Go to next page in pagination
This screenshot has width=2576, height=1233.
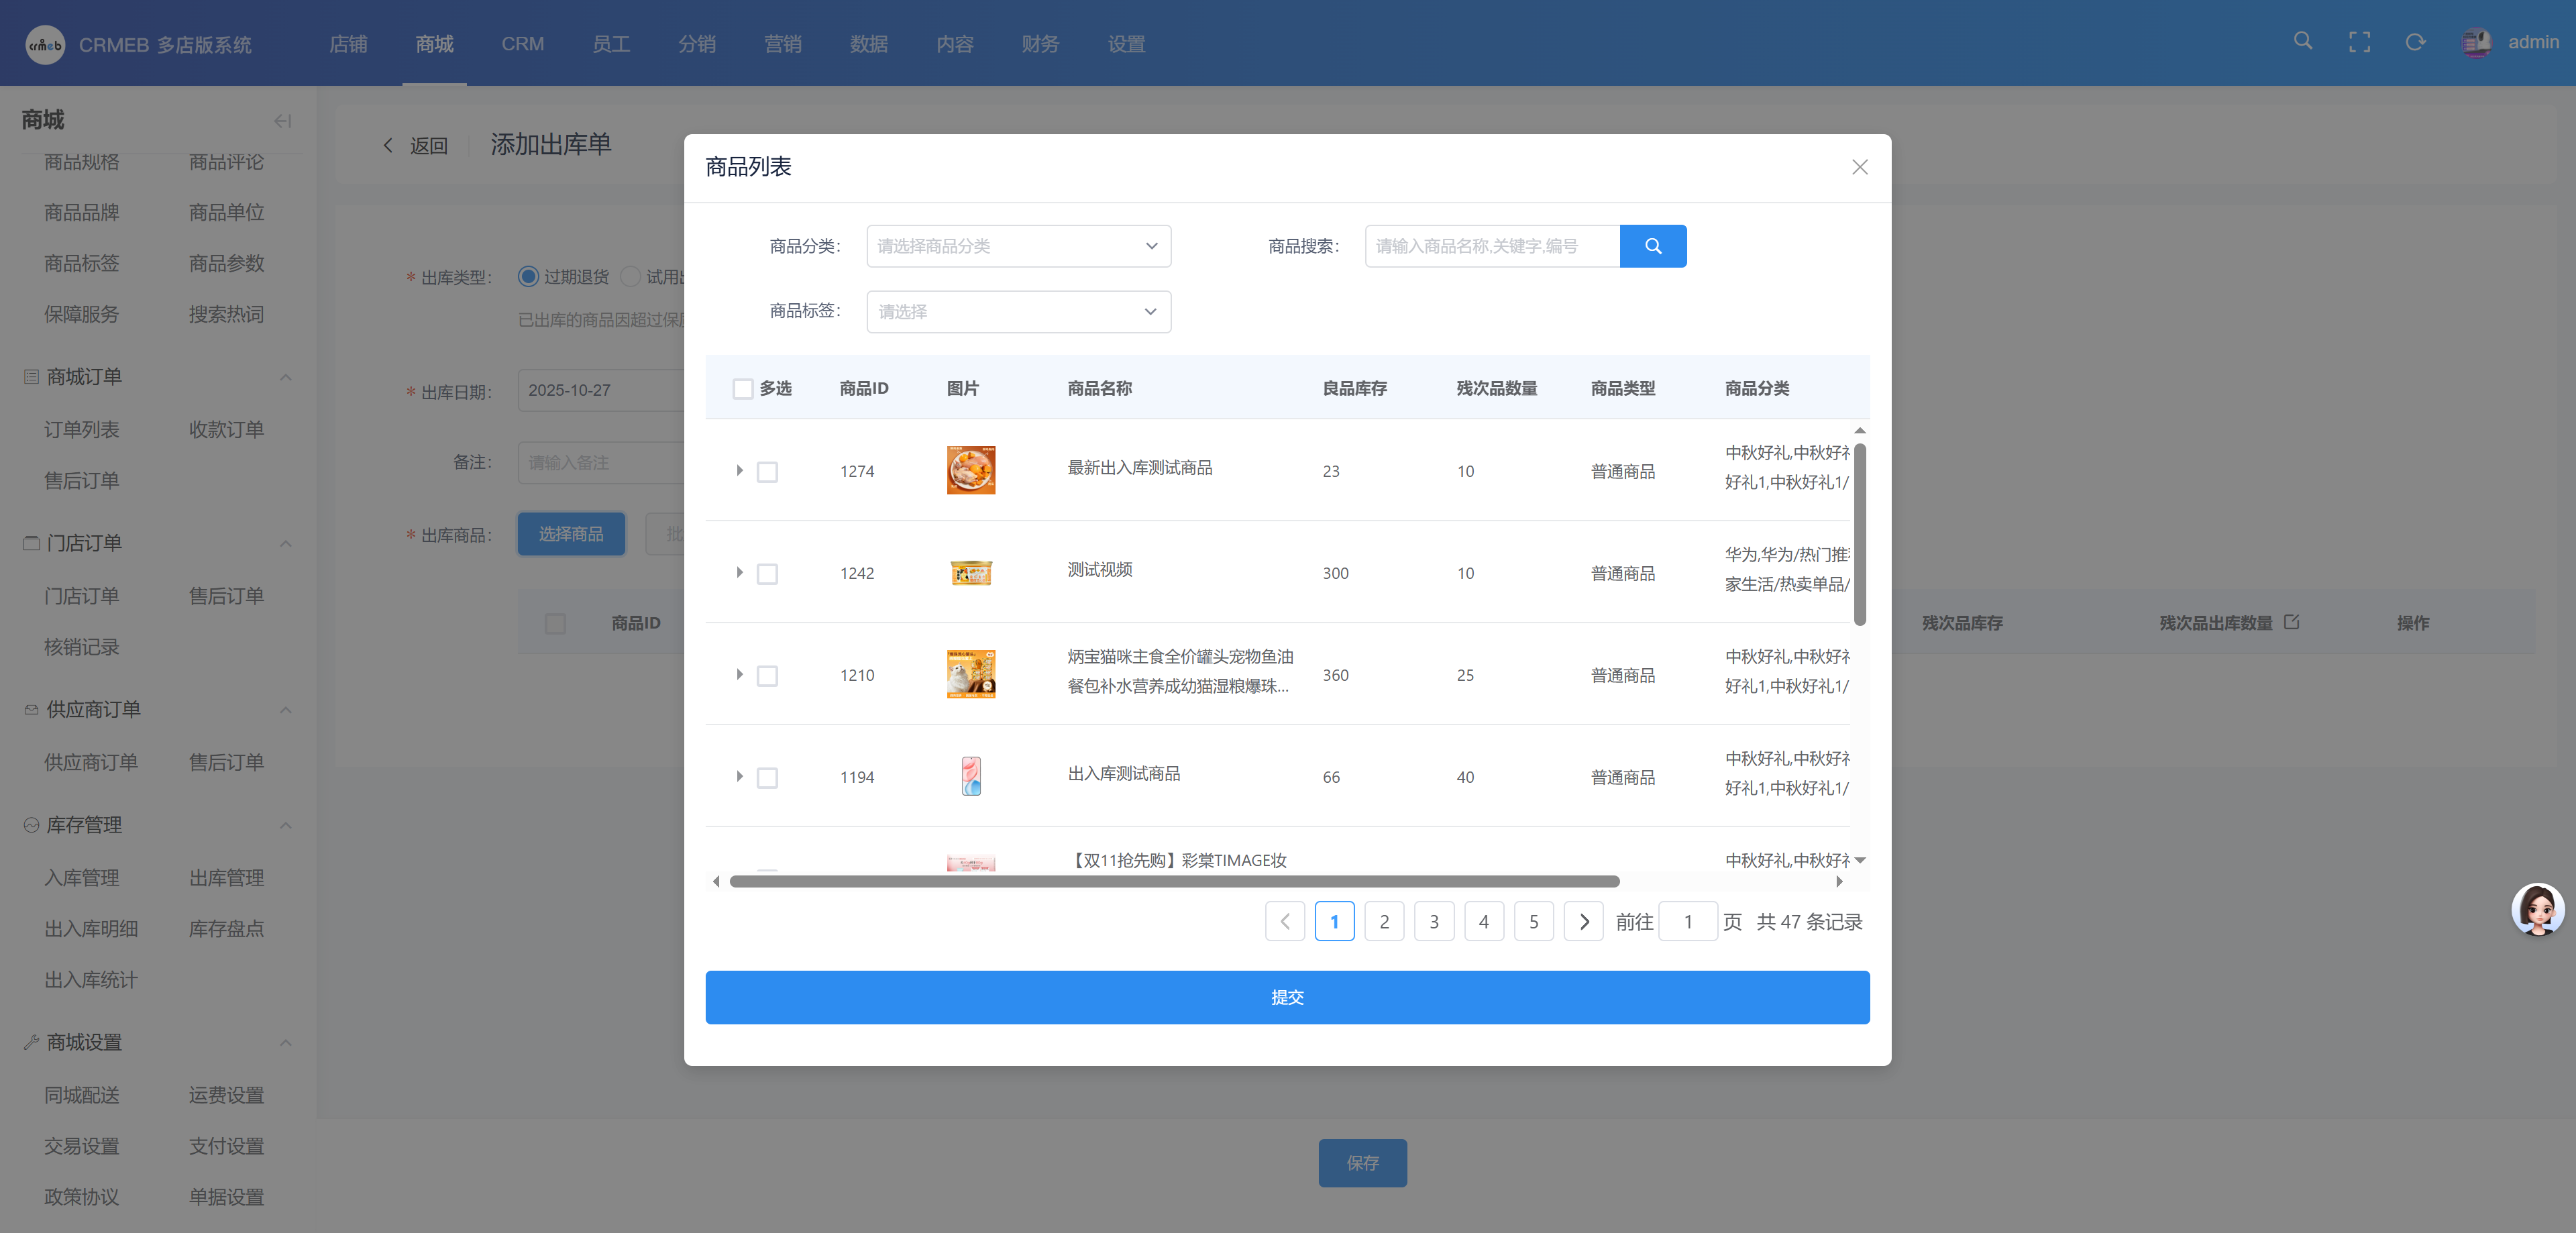point(1583,922)
